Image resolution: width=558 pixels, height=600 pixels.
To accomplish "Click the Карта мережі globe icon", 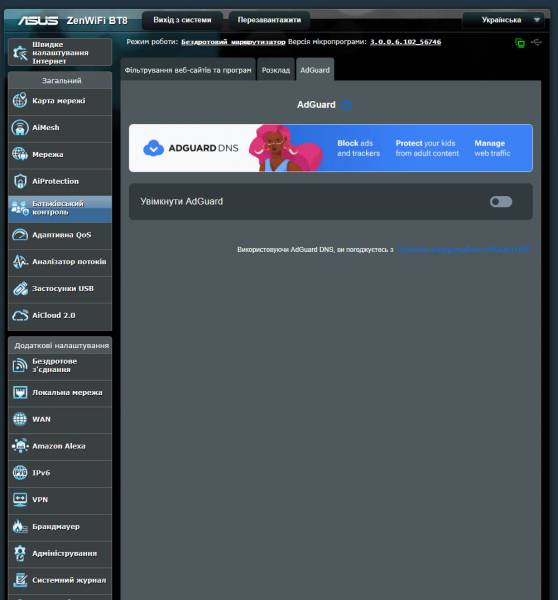I will click(x=20, y=101).
